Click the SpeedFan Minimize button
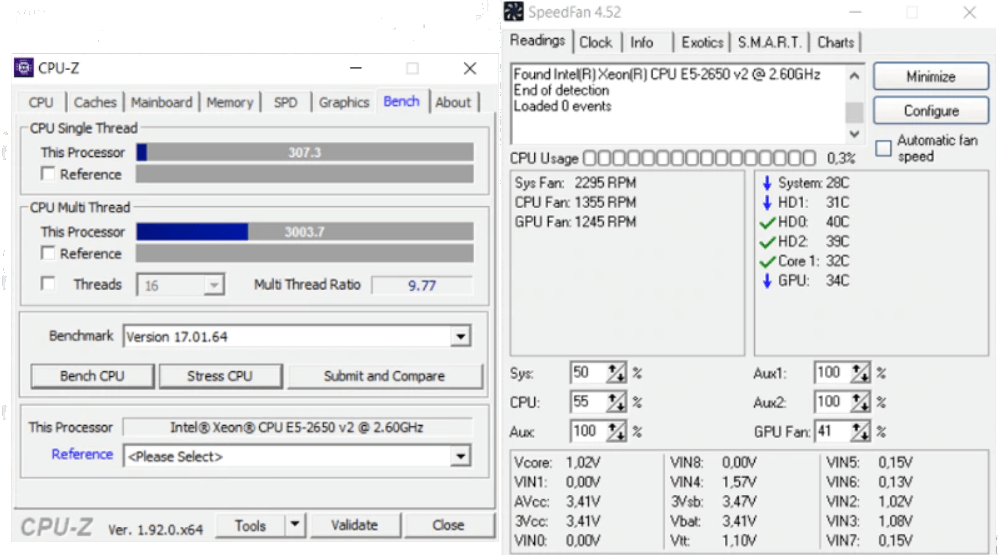 (930, 77)
